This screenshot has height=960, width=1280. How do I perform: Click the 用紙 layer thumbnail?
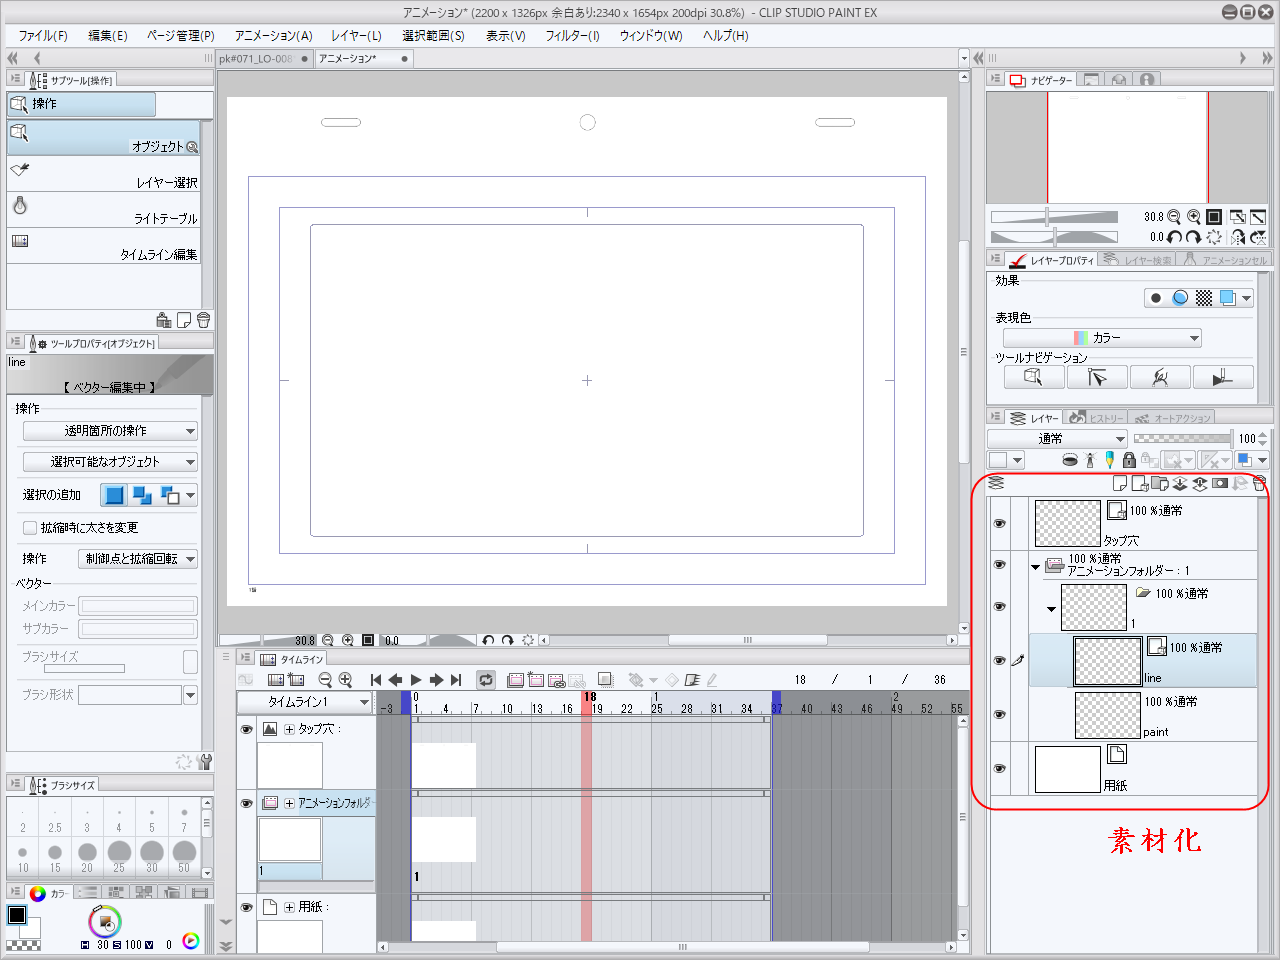pos(1067,769)
